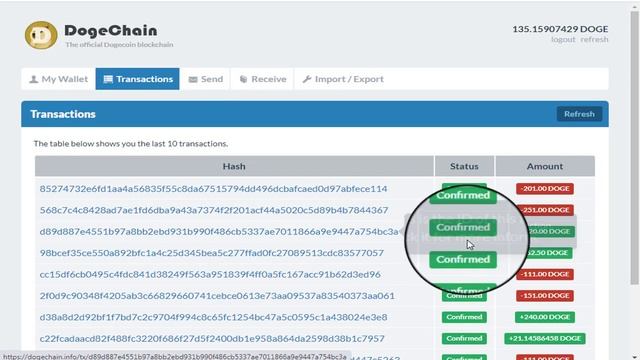Open transaction hash starting with d89d887e4551

pos(219,231)
